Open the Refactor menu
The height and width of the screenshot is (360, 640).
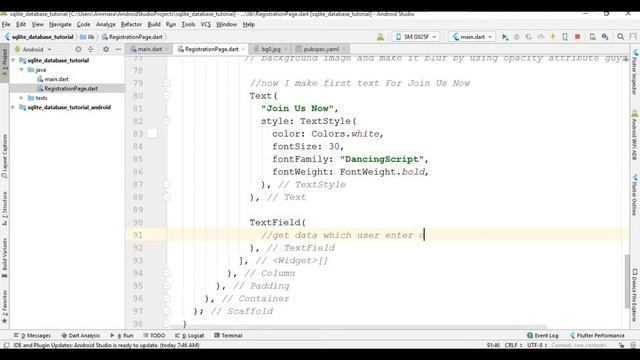coord(131,24)
